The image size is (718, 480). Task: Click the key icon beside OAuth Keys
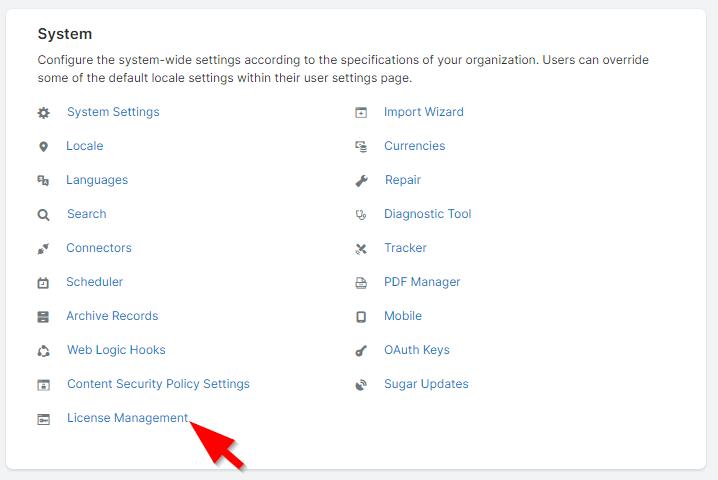361,351
